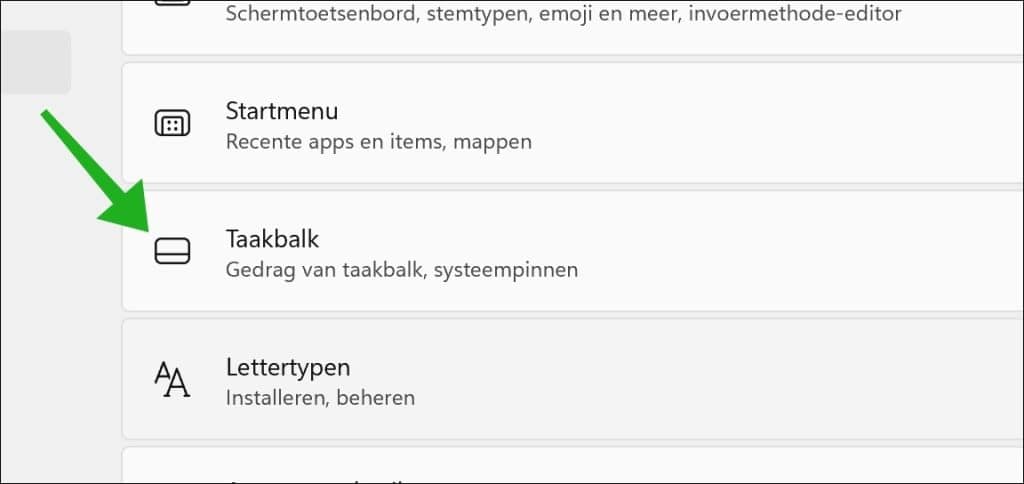Click the word 'systeempinnen' under Taakbalk
Image resolution: width=1024 pixels, height=484 pixels.
point(506,270)
